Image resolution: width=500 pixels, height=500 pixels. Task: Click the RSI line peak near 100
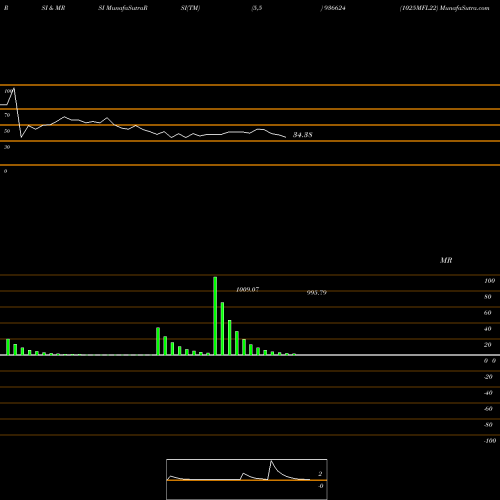(x=14, y=89)
